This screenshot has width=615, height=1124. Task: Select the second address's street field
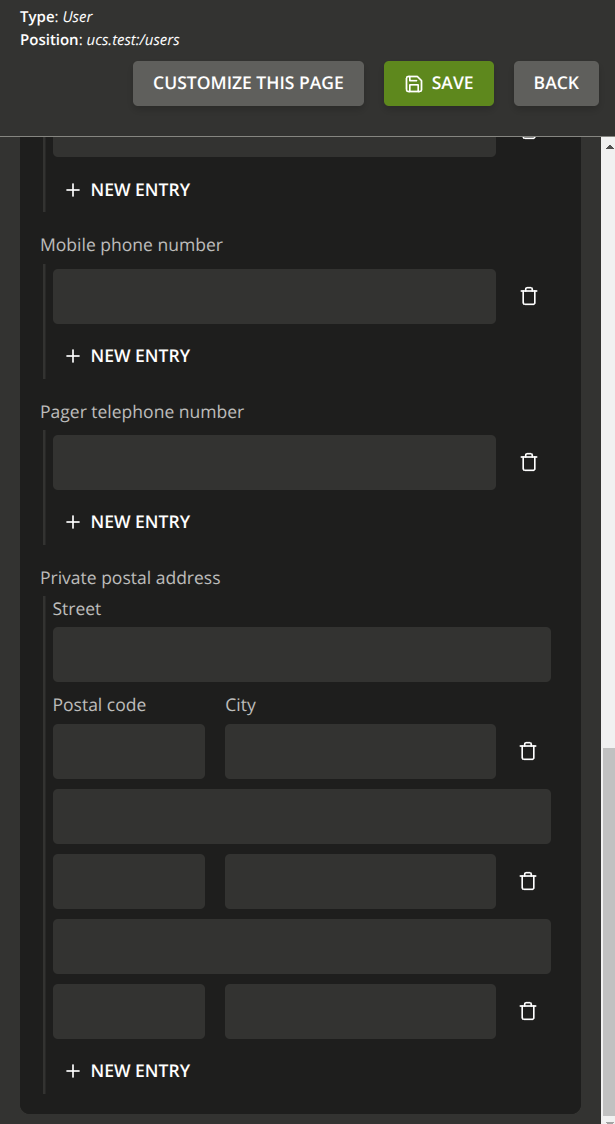tap(301, 816)
